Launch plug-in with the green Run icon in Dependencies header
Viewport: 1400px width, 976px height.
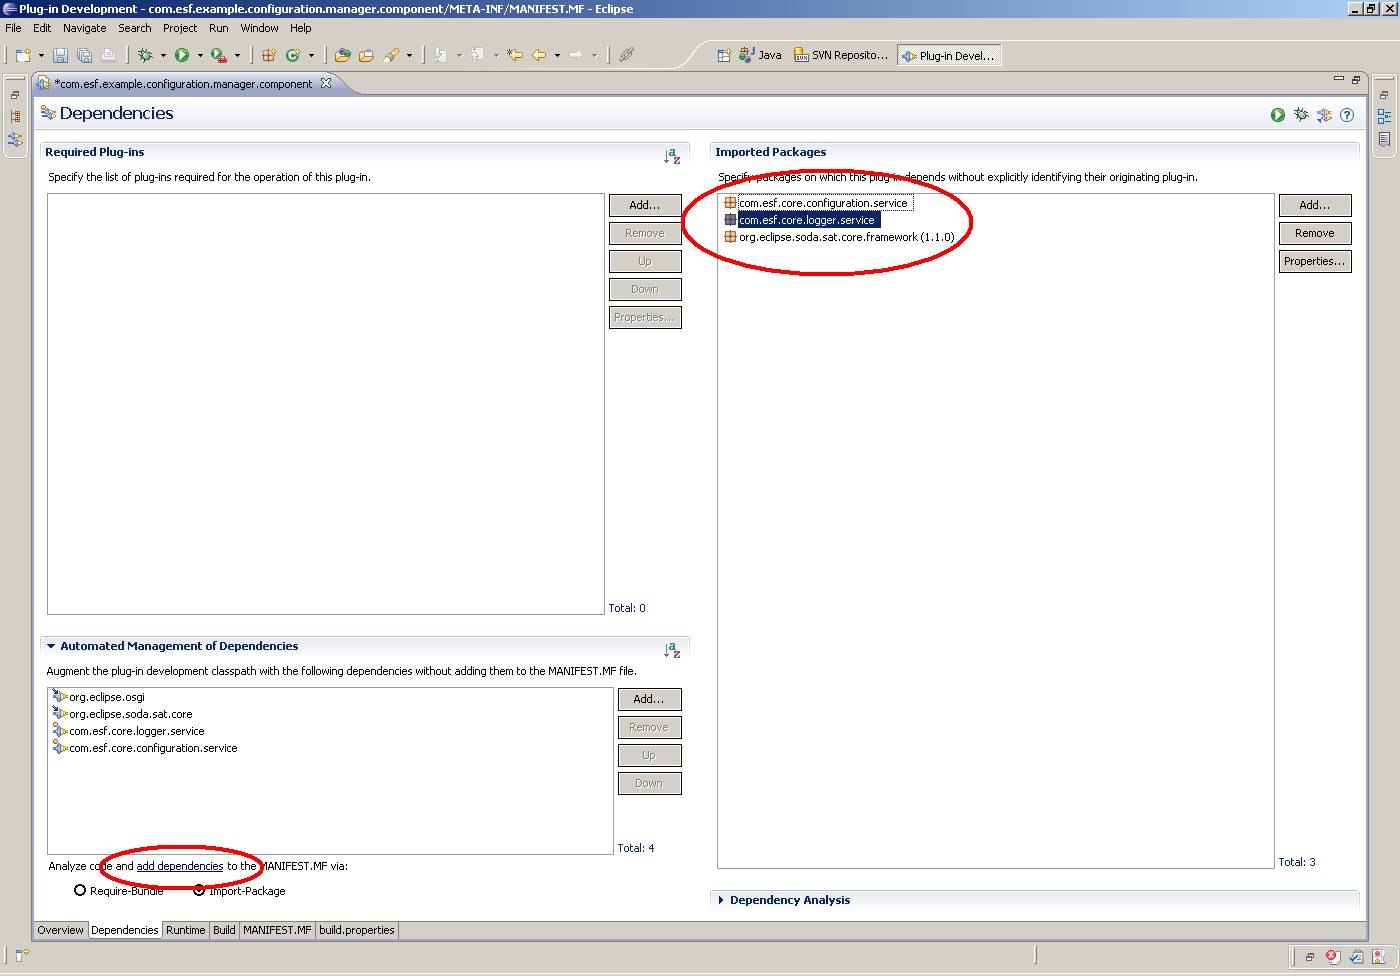coord(1278,115)
